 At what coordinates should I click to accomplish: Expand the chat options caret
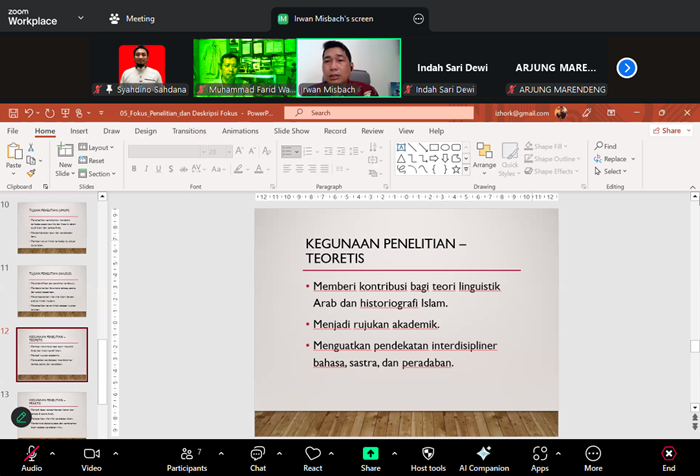(279, 454)
